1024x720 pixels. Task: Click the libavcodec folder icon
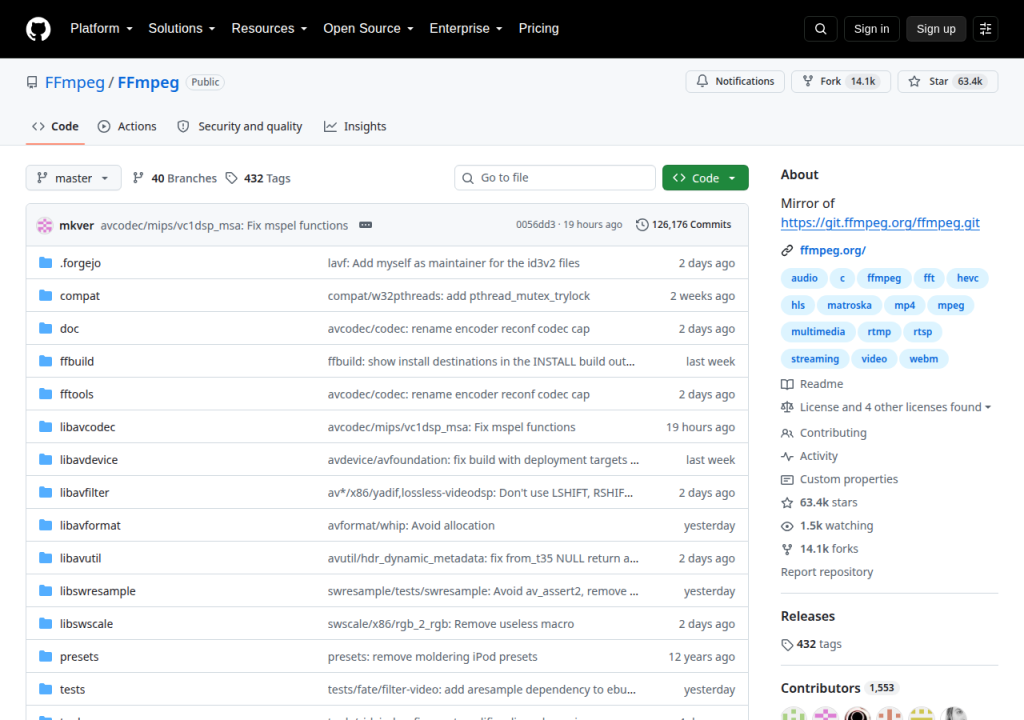(45, 427)
